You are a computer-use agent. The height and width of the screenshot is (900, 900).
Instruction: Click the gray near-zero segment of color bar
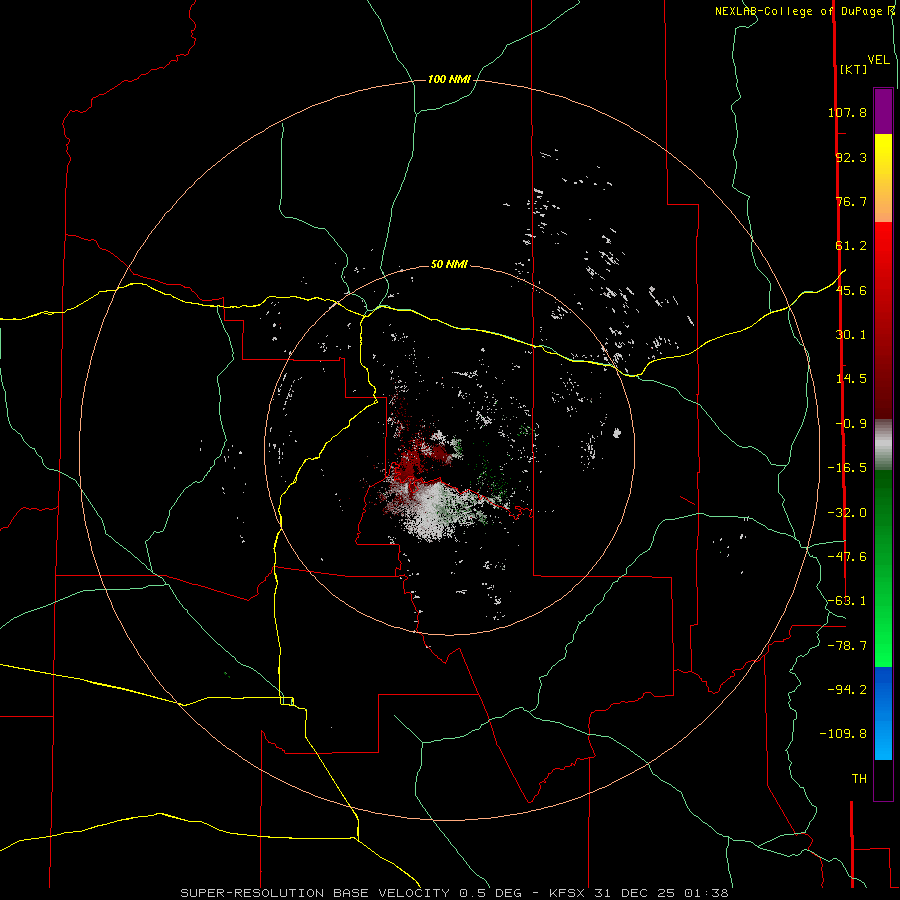click(x=883, y=443)
